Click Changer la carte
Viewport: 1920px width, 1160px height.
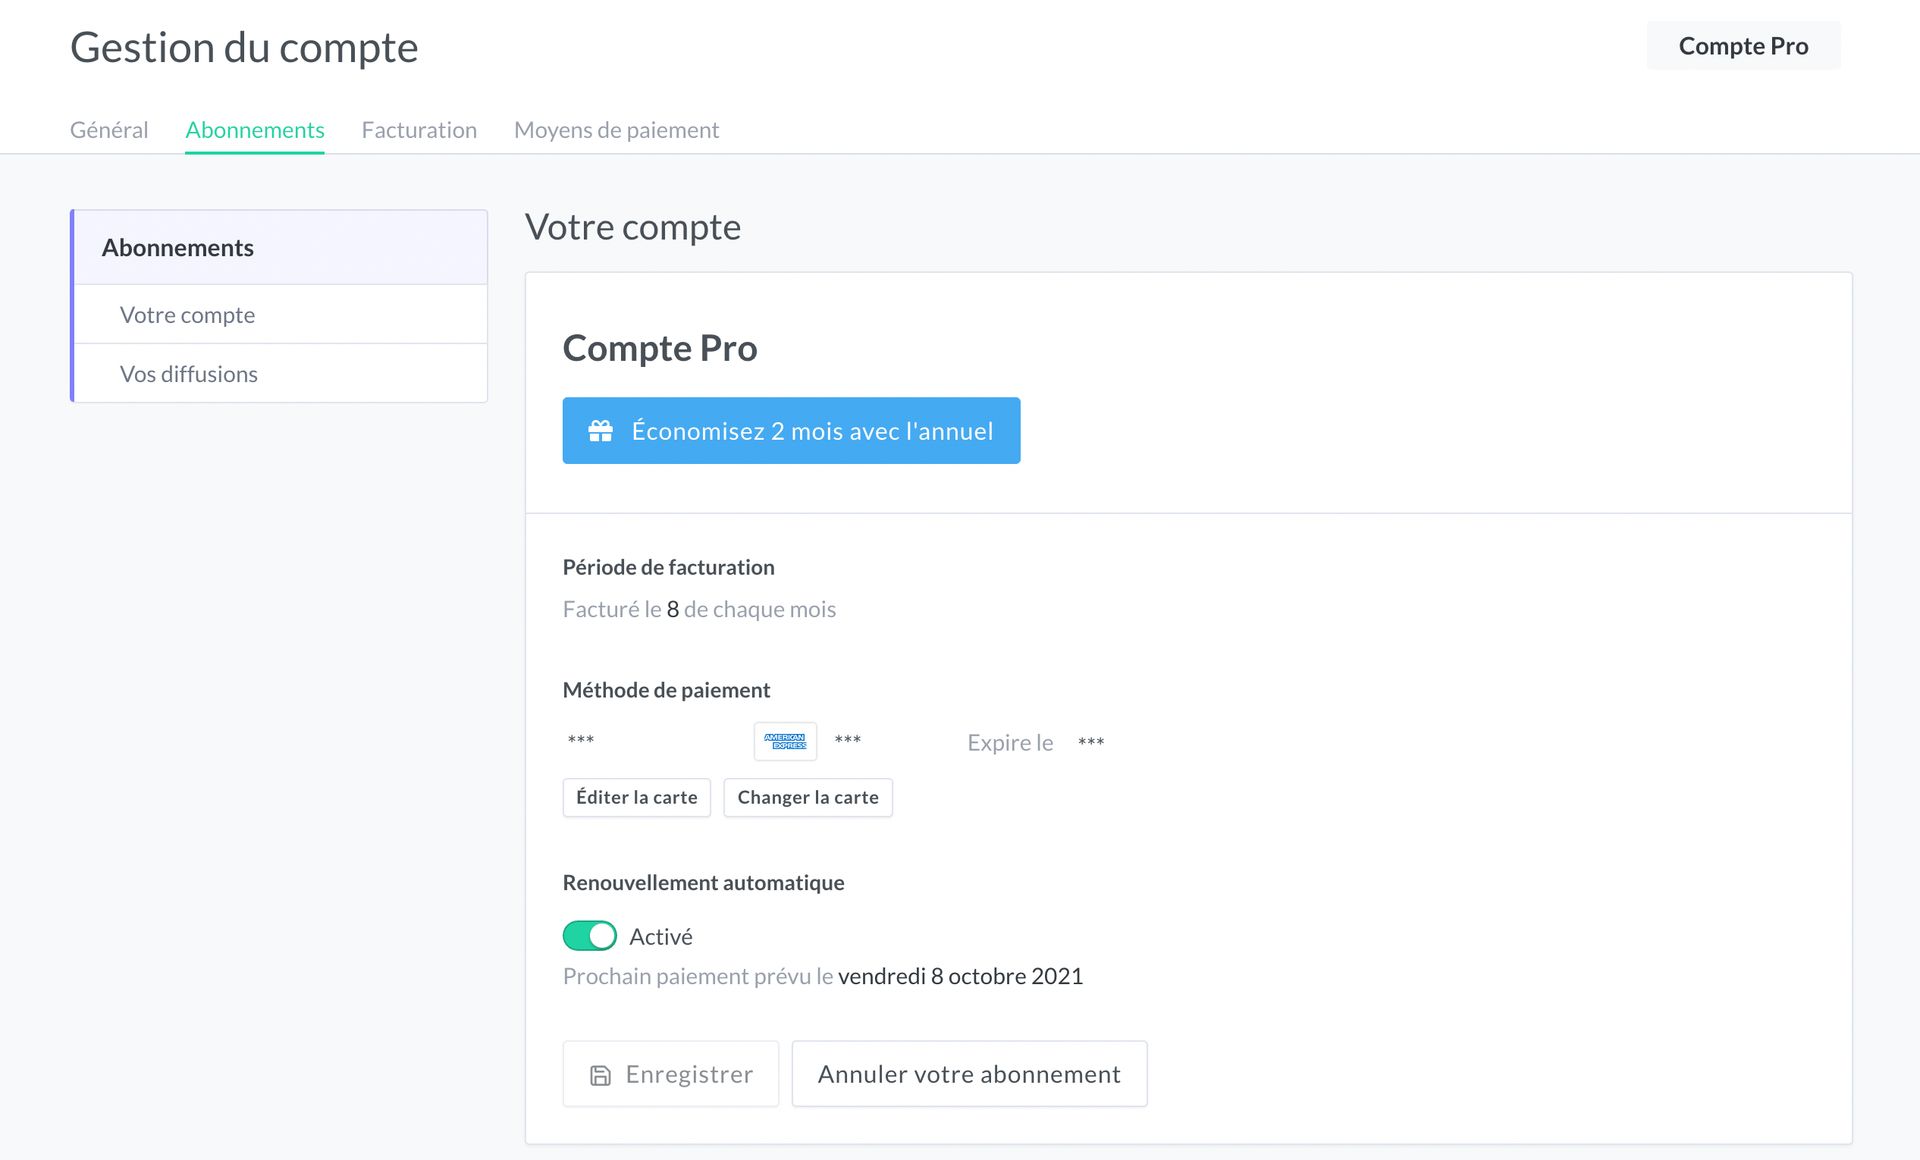pyautogui.click(x=808, y=797)
